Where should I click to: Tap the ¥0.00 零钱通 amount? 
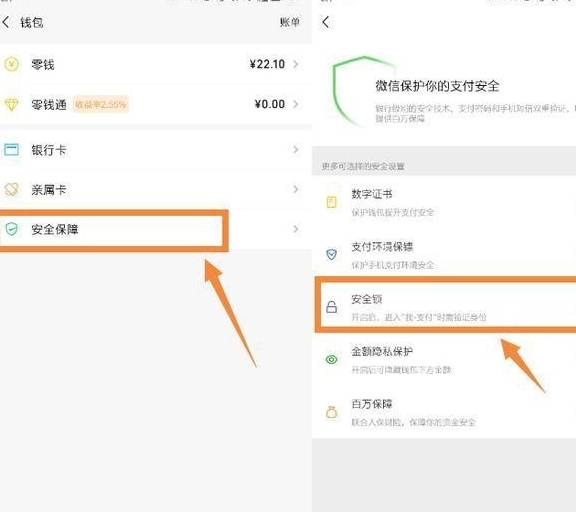[x=270, y=104]
